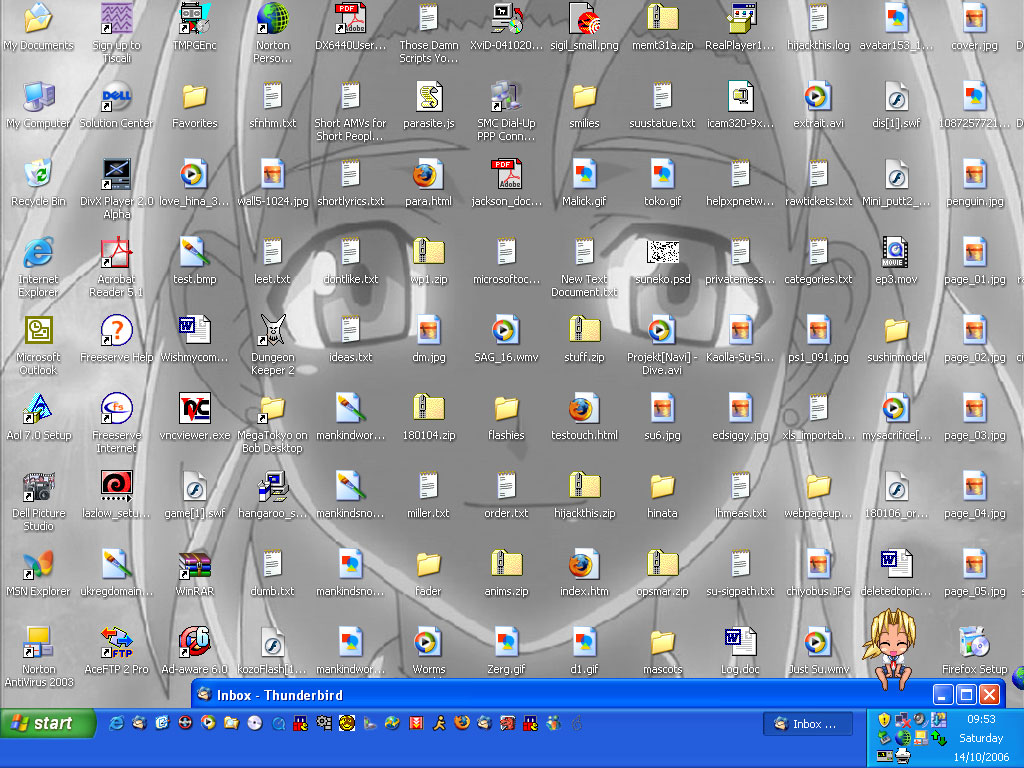The image size is (1024, 768).
Task: Launch Internet Explorer from quick launch bar
Action: 116,723
